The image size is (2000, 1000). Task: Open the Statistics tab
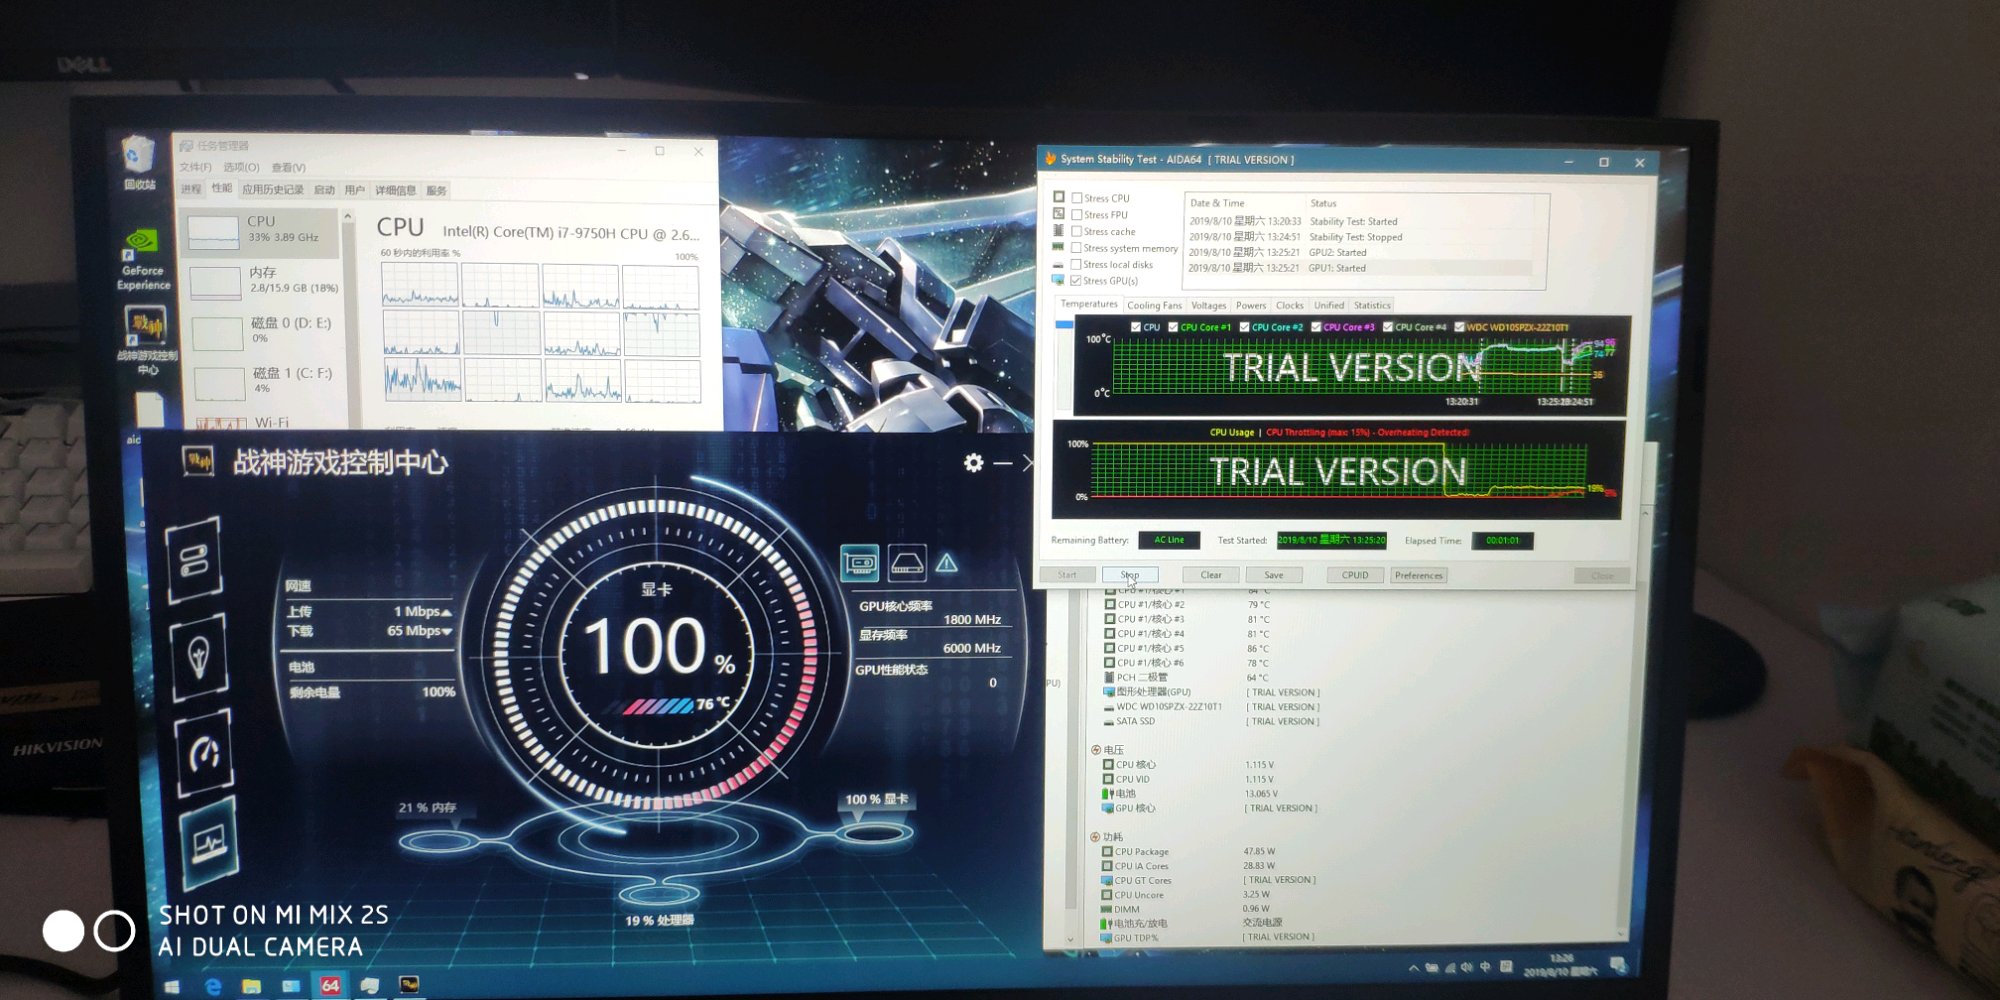[x=1372, y=305]
